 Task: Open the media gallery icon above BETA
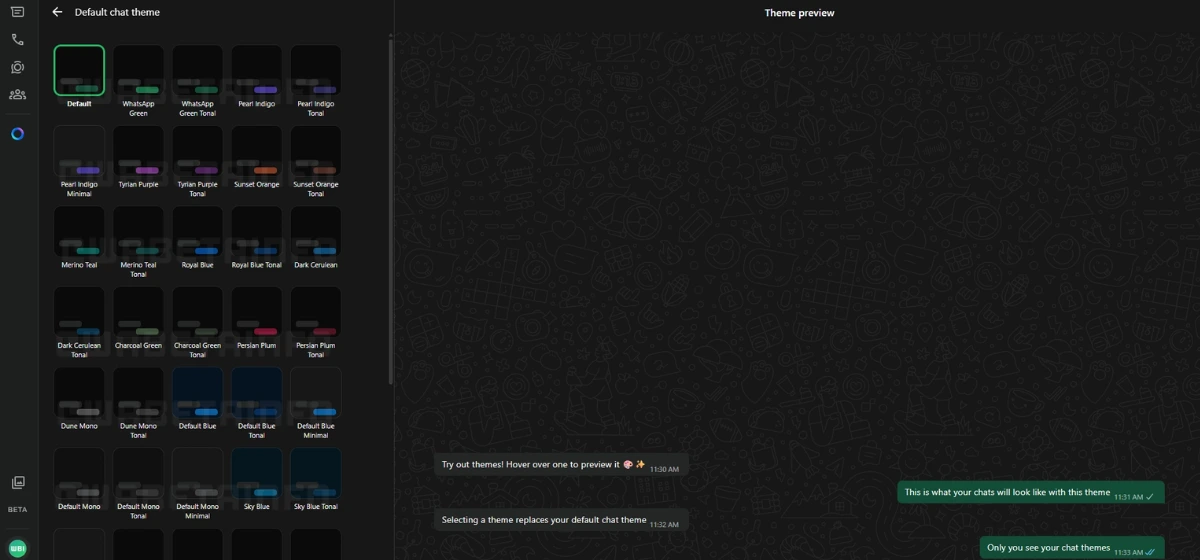(x=17, y=483)
